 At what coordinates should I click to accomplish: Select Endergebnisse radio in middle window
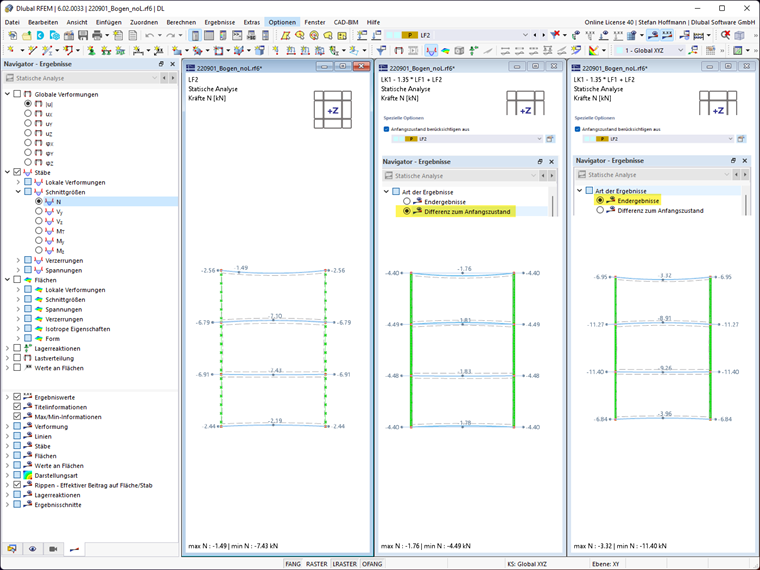coord(407,201)
